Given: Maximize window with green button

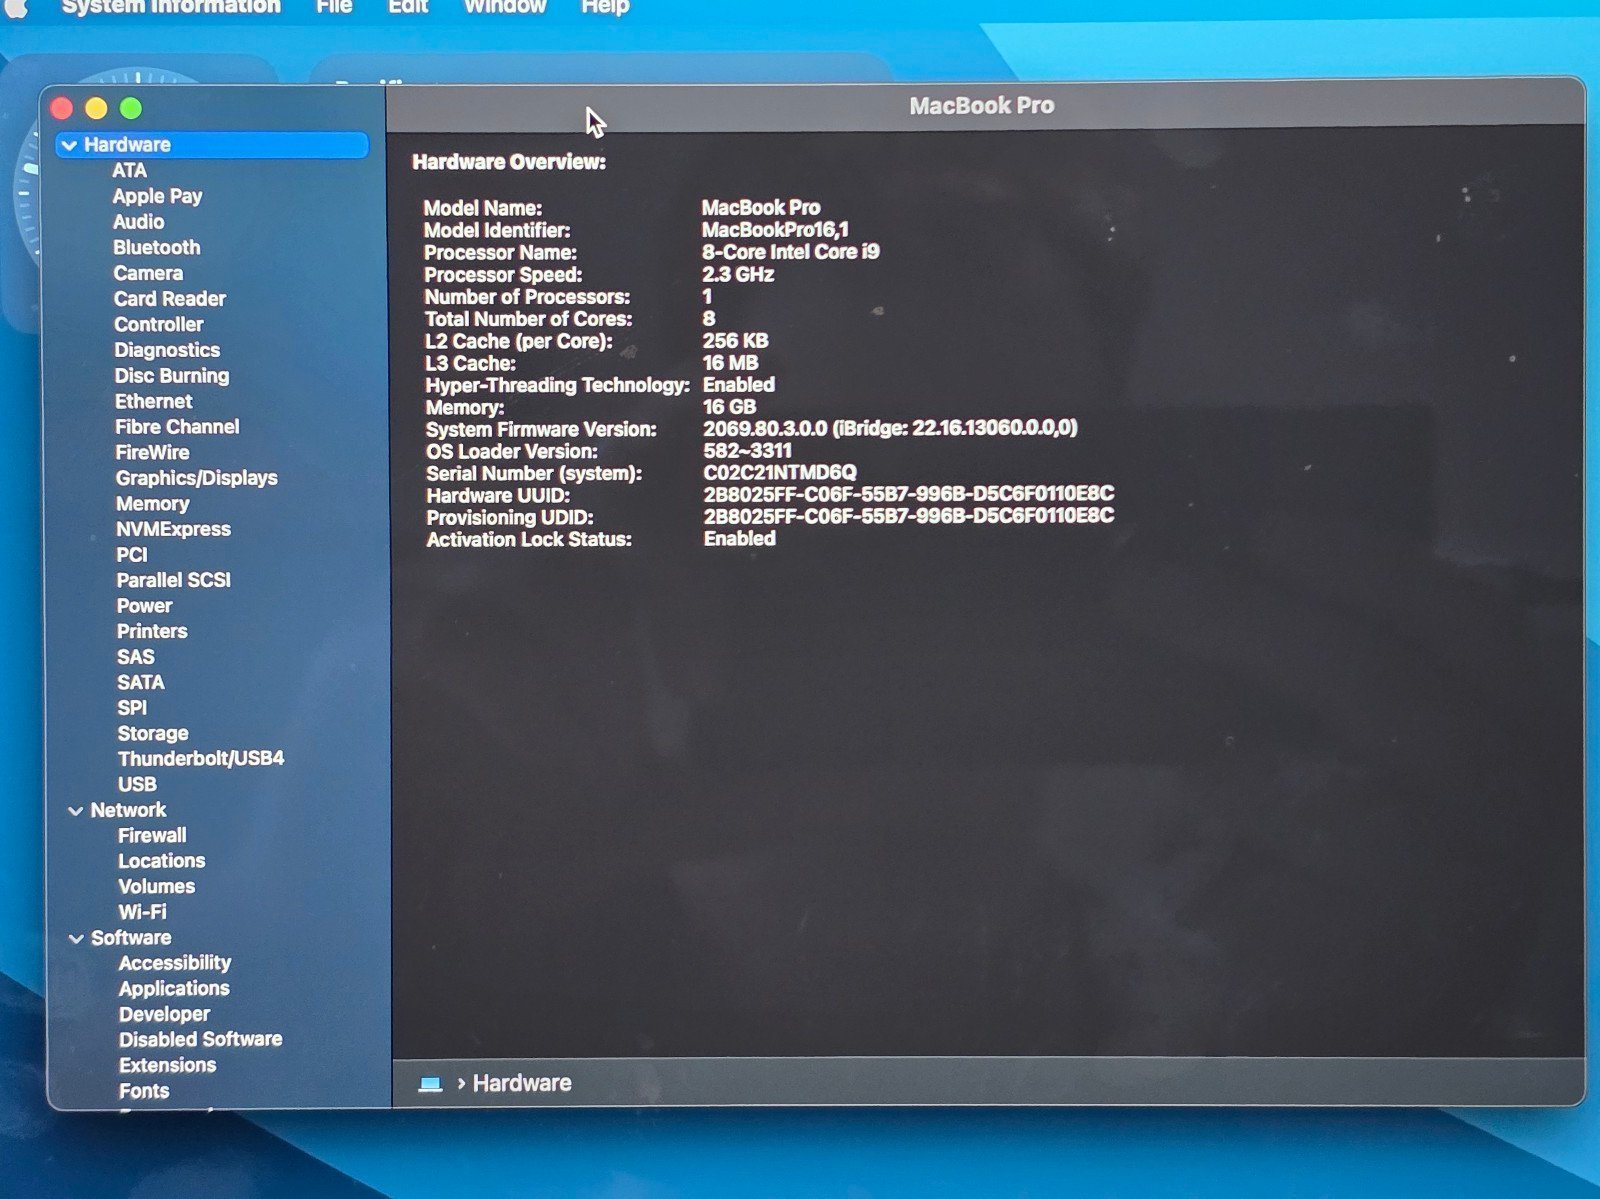Looking at the screenshot, I should tap(131, 108).
